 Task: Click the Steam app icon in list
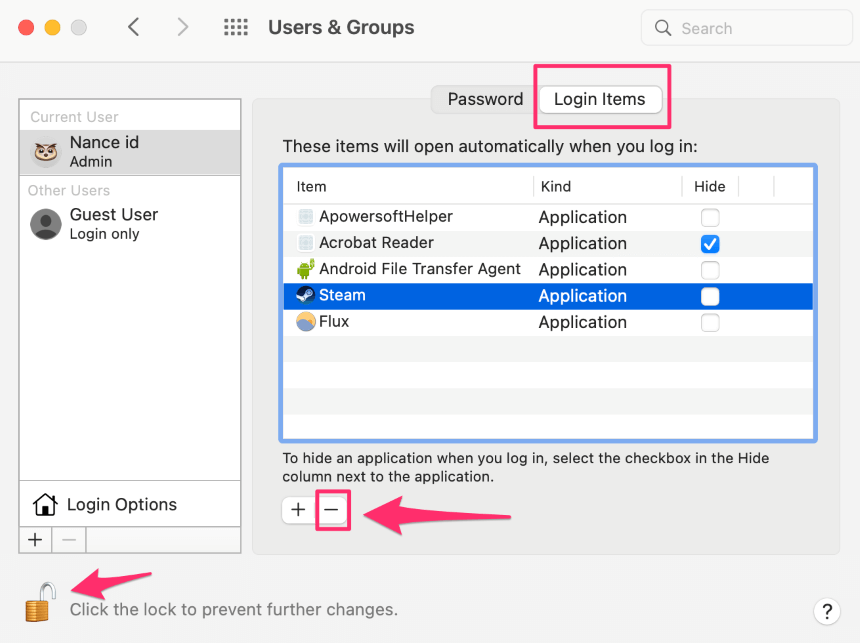pos(306,295)
